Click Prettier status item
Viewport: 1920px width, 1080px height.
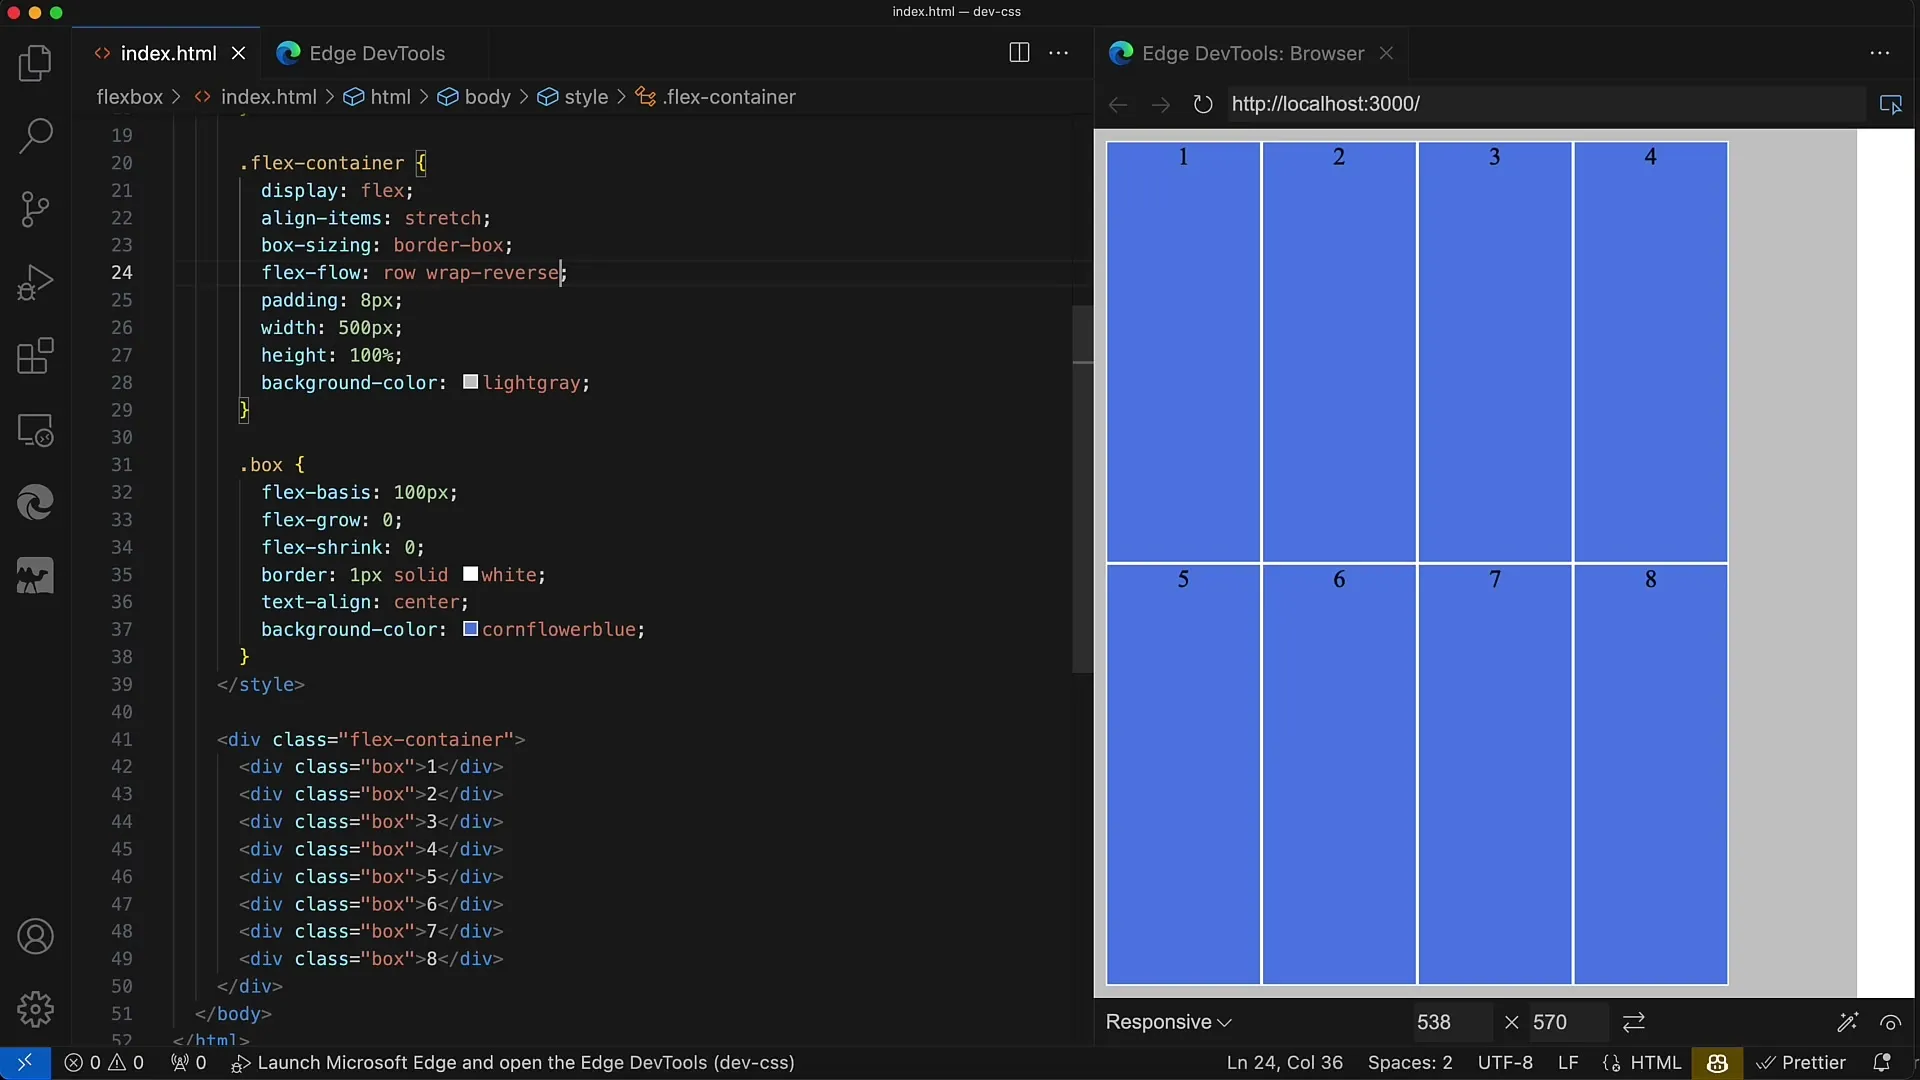pos(1801,1063)
